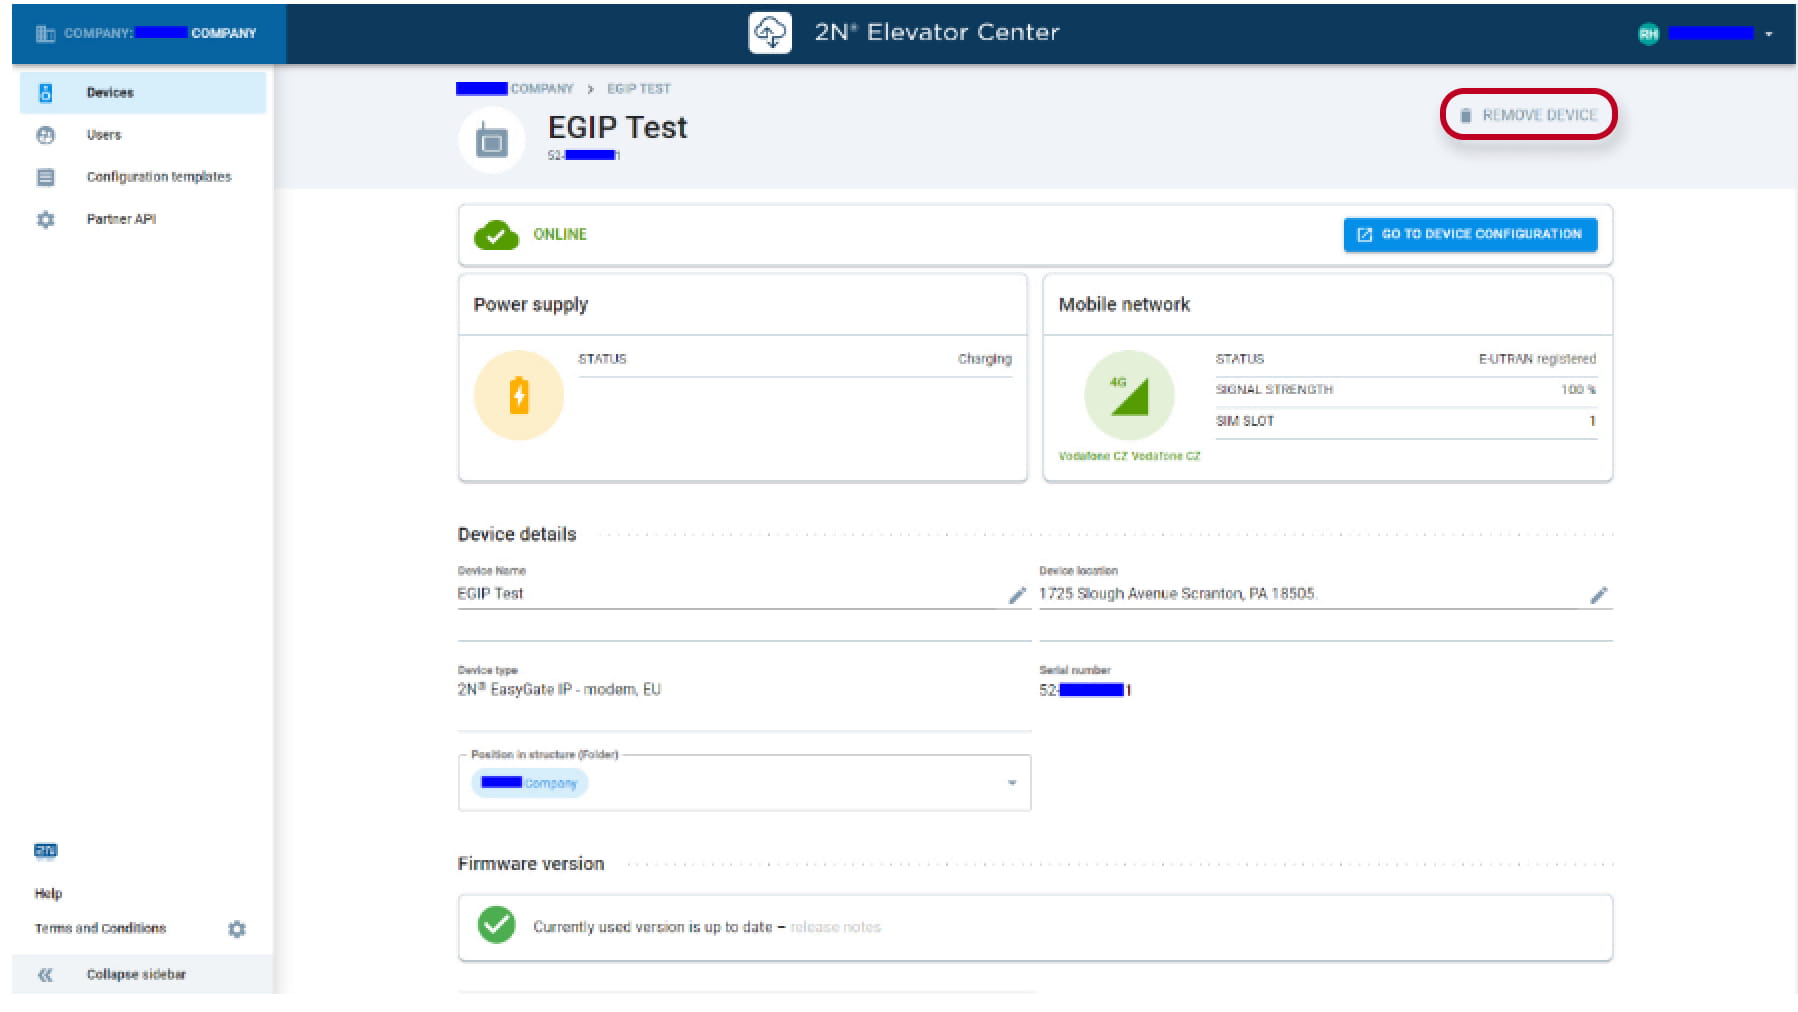Click the 4G signal strength icon
1798x1012 pixels.
coord(1129,395)
